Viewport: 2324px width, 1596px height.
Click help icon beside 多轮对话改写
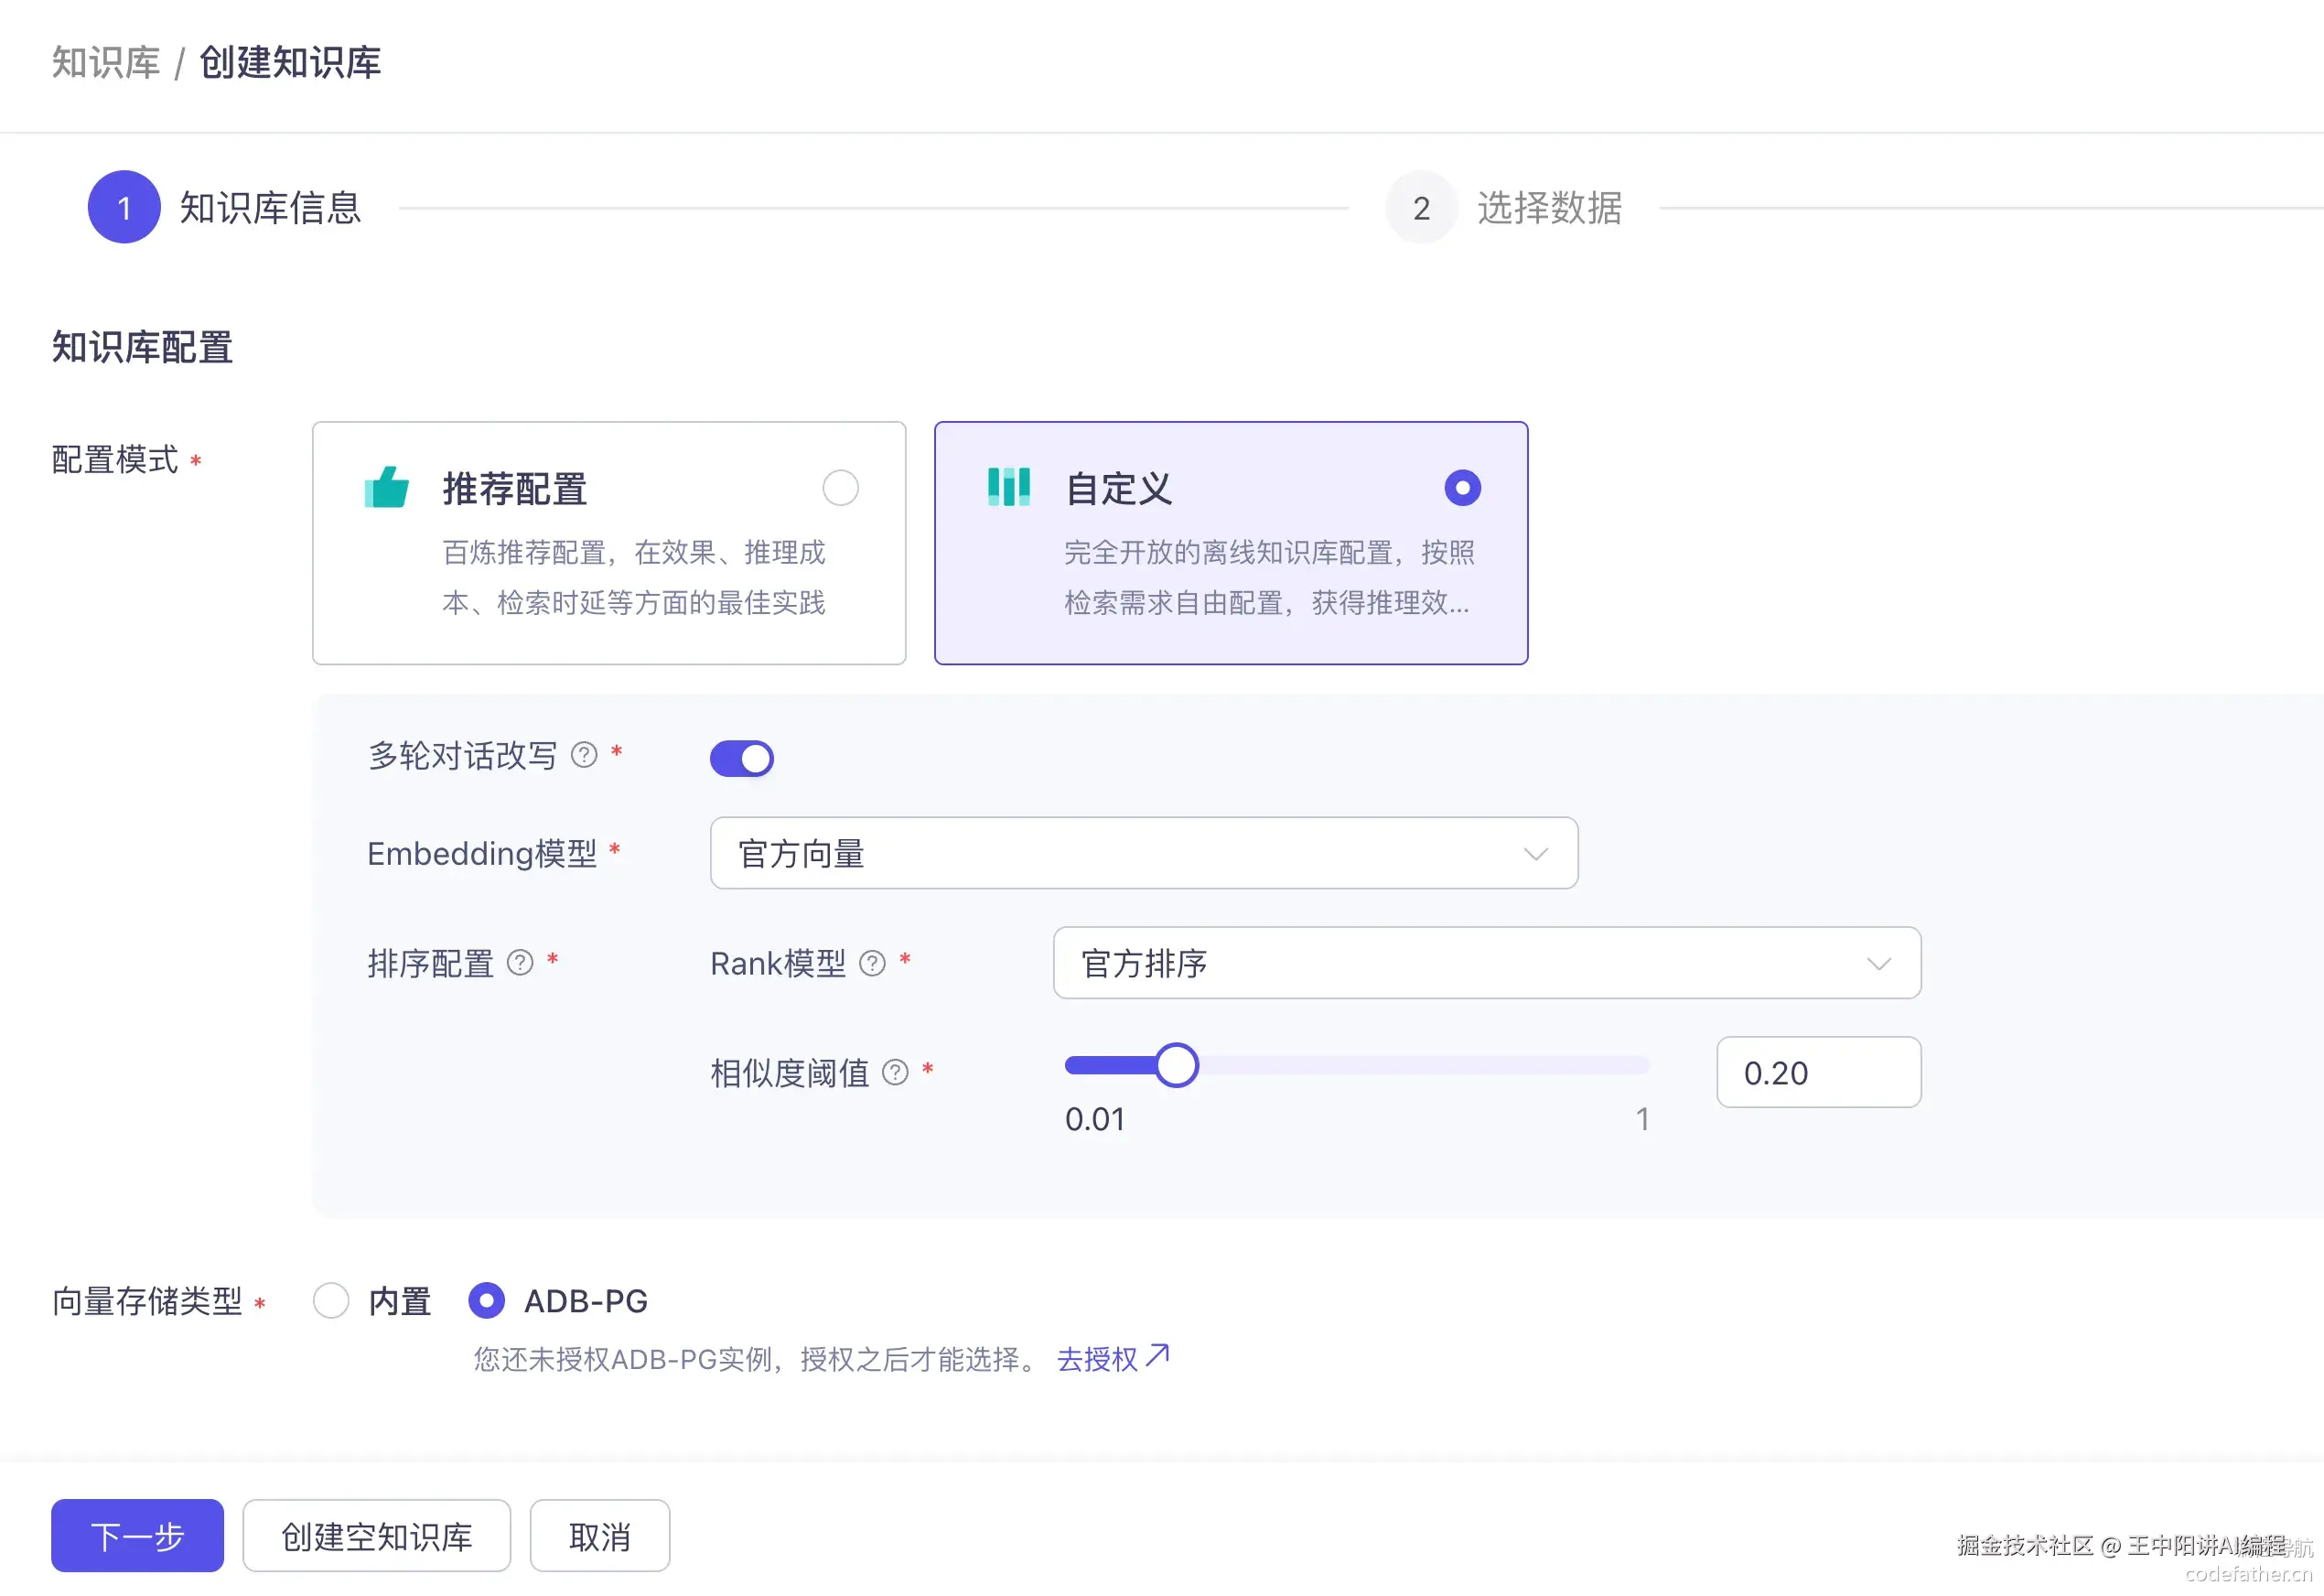tap(584, 755)
